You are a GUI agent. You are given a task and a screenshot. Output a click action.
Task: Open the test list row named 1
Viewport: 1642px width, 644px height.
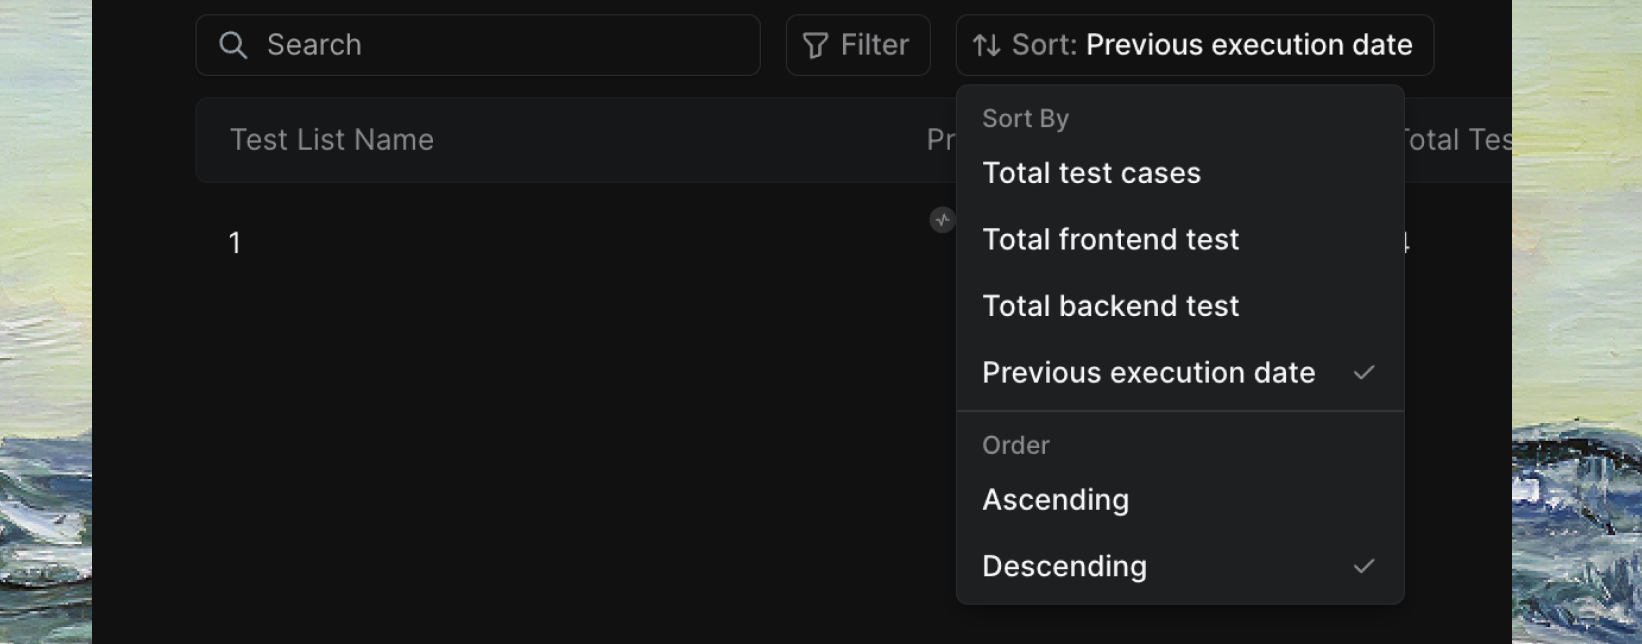click(x=235, y=243)
